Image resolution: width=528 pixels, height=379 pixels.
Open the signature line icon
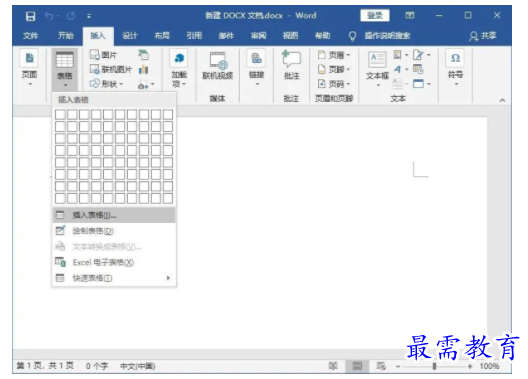[x=421, y=55]
